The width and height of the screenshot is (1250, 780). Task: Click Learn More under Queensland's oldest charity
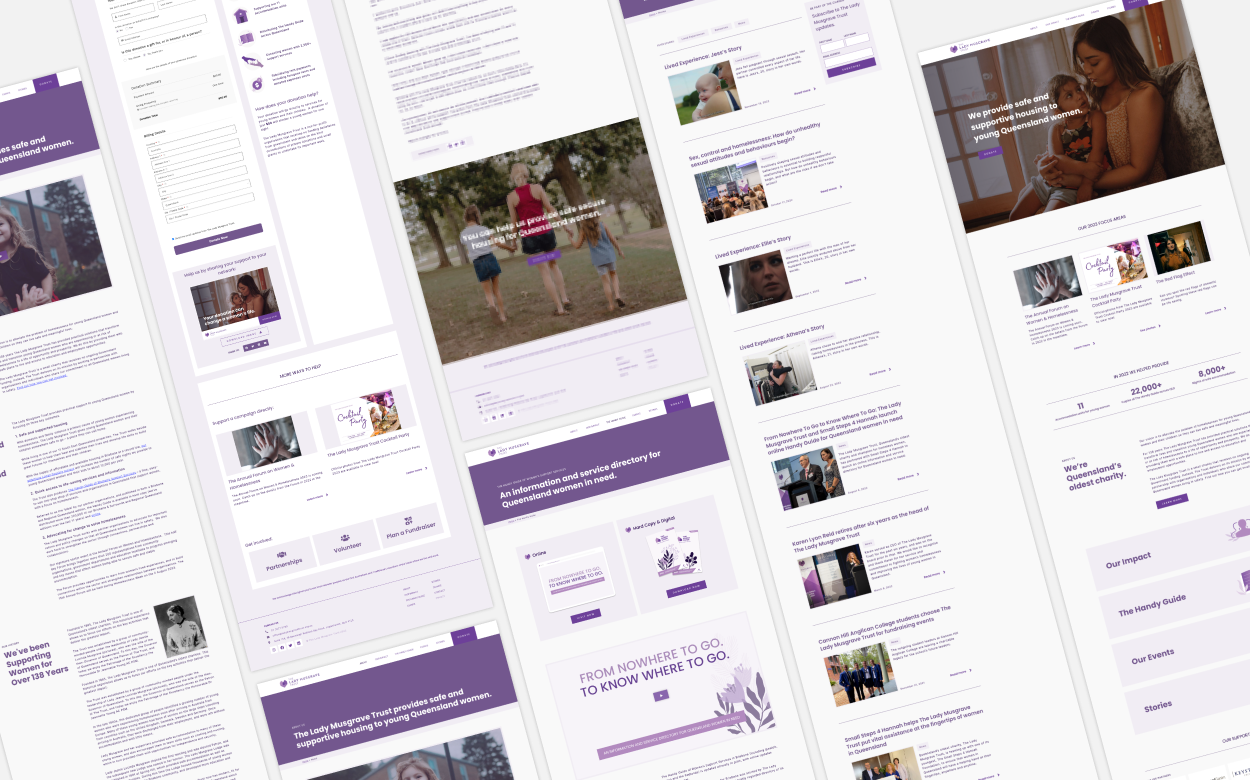click(1171, 499)
